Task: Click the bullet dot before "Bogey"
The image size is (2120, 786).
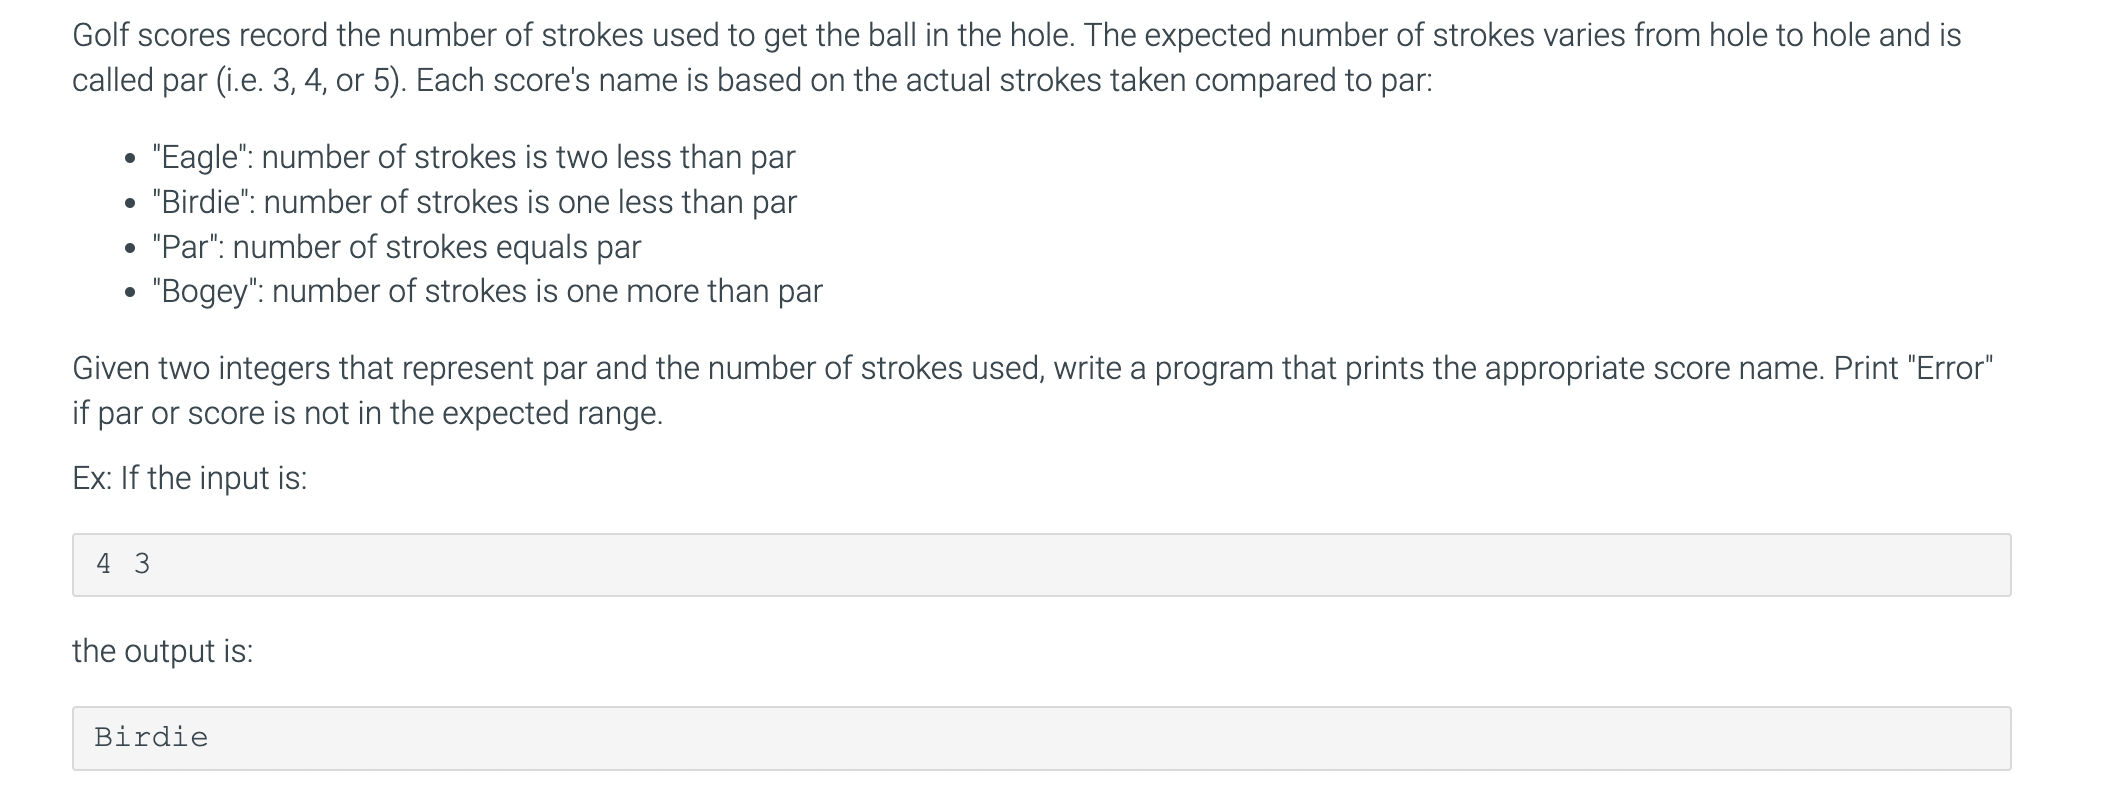Action: 129,293
